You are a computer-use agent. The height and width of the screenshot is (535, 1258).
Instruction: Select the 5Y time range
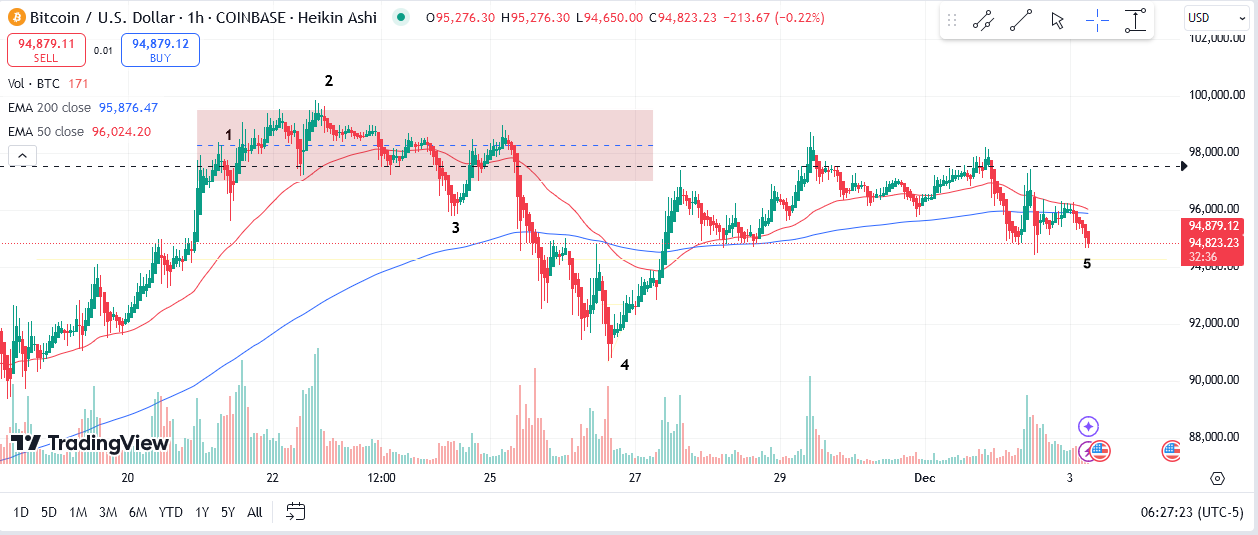[228, 512]
